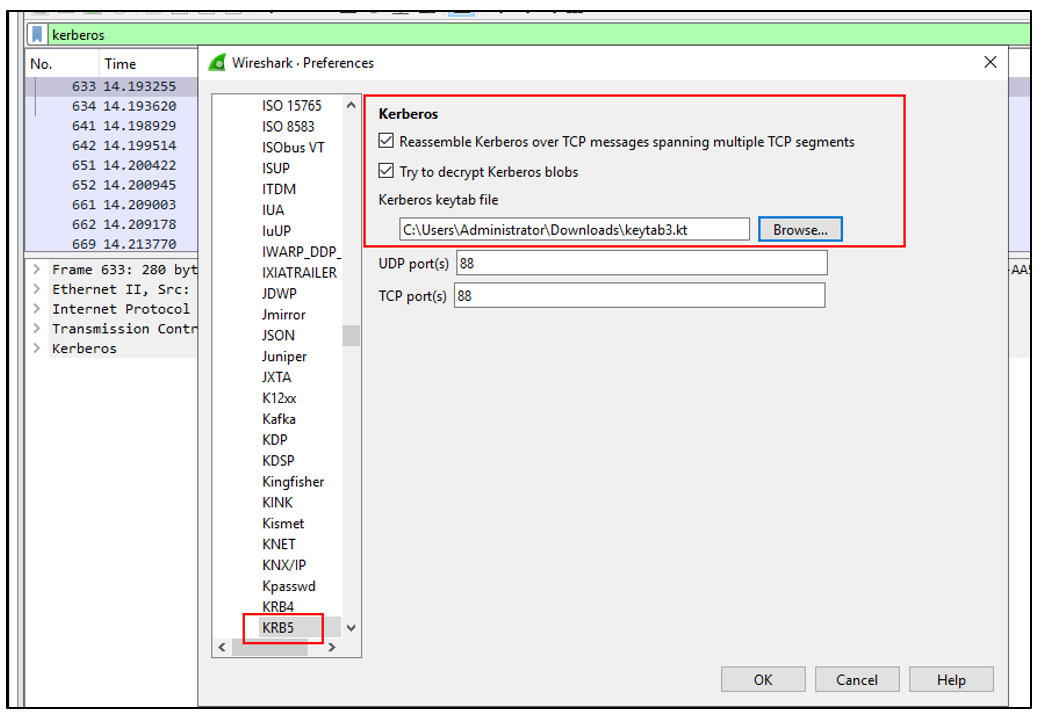This screenshot has width=1041, height=715.
Task: Click Browse to choose keytab file
Action: pyautogui.click(x=800, y=229)
